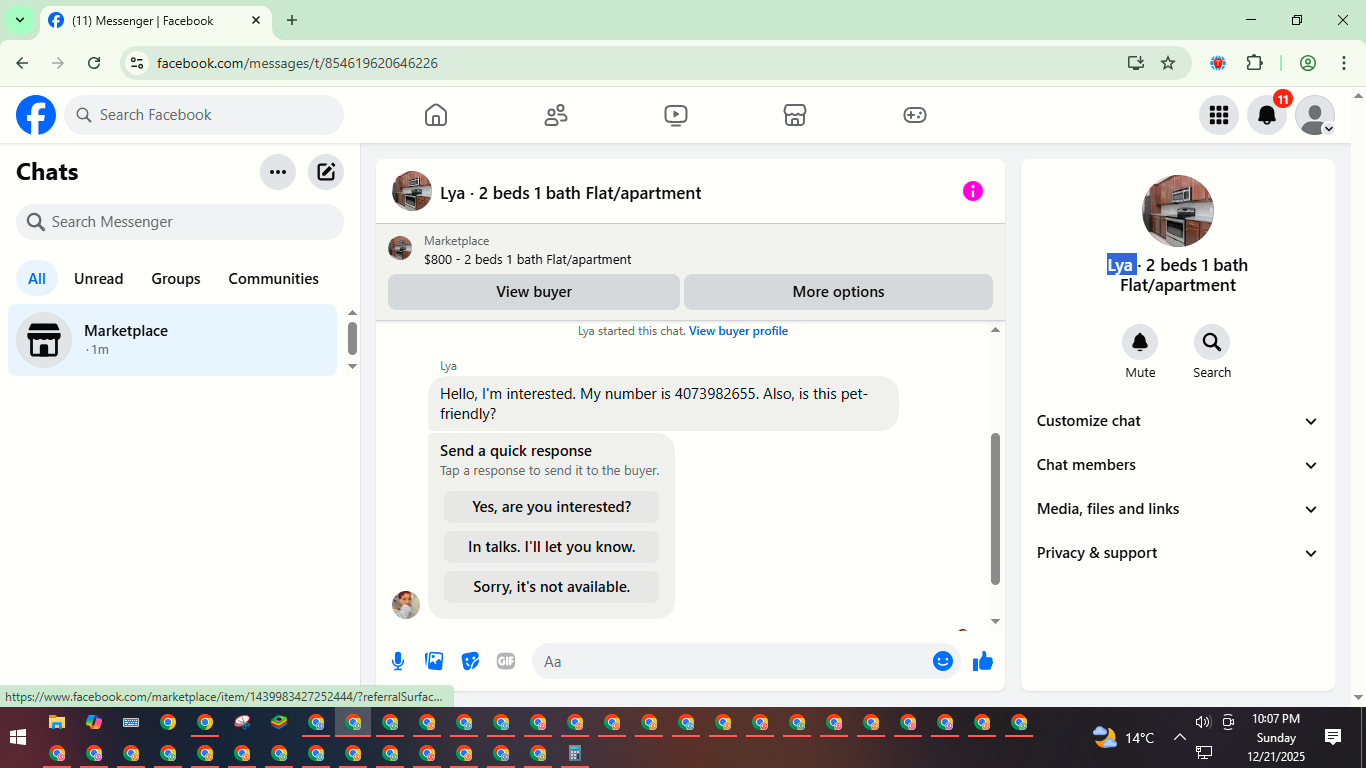This screenshot has height=768, width=1366.
Task: Open the View buyer profile link
Action: (x=738, y=331)
